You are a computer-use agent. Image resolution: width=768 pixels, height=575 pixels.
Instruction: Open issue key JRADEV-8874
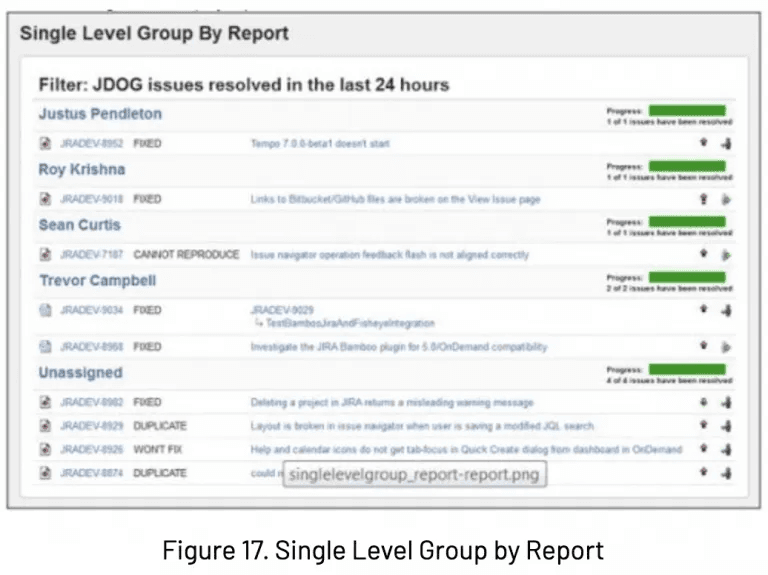click(x=91, y=473)
